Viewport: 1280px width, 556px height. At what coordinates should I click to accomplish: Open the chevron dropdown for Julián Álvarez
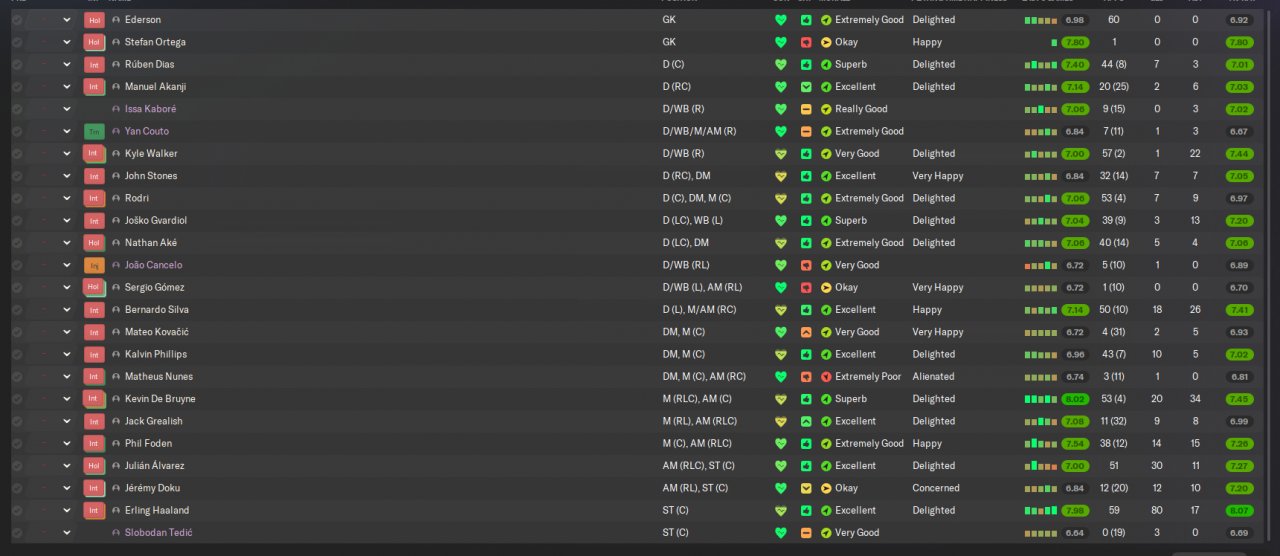click(x=67, y=466)
